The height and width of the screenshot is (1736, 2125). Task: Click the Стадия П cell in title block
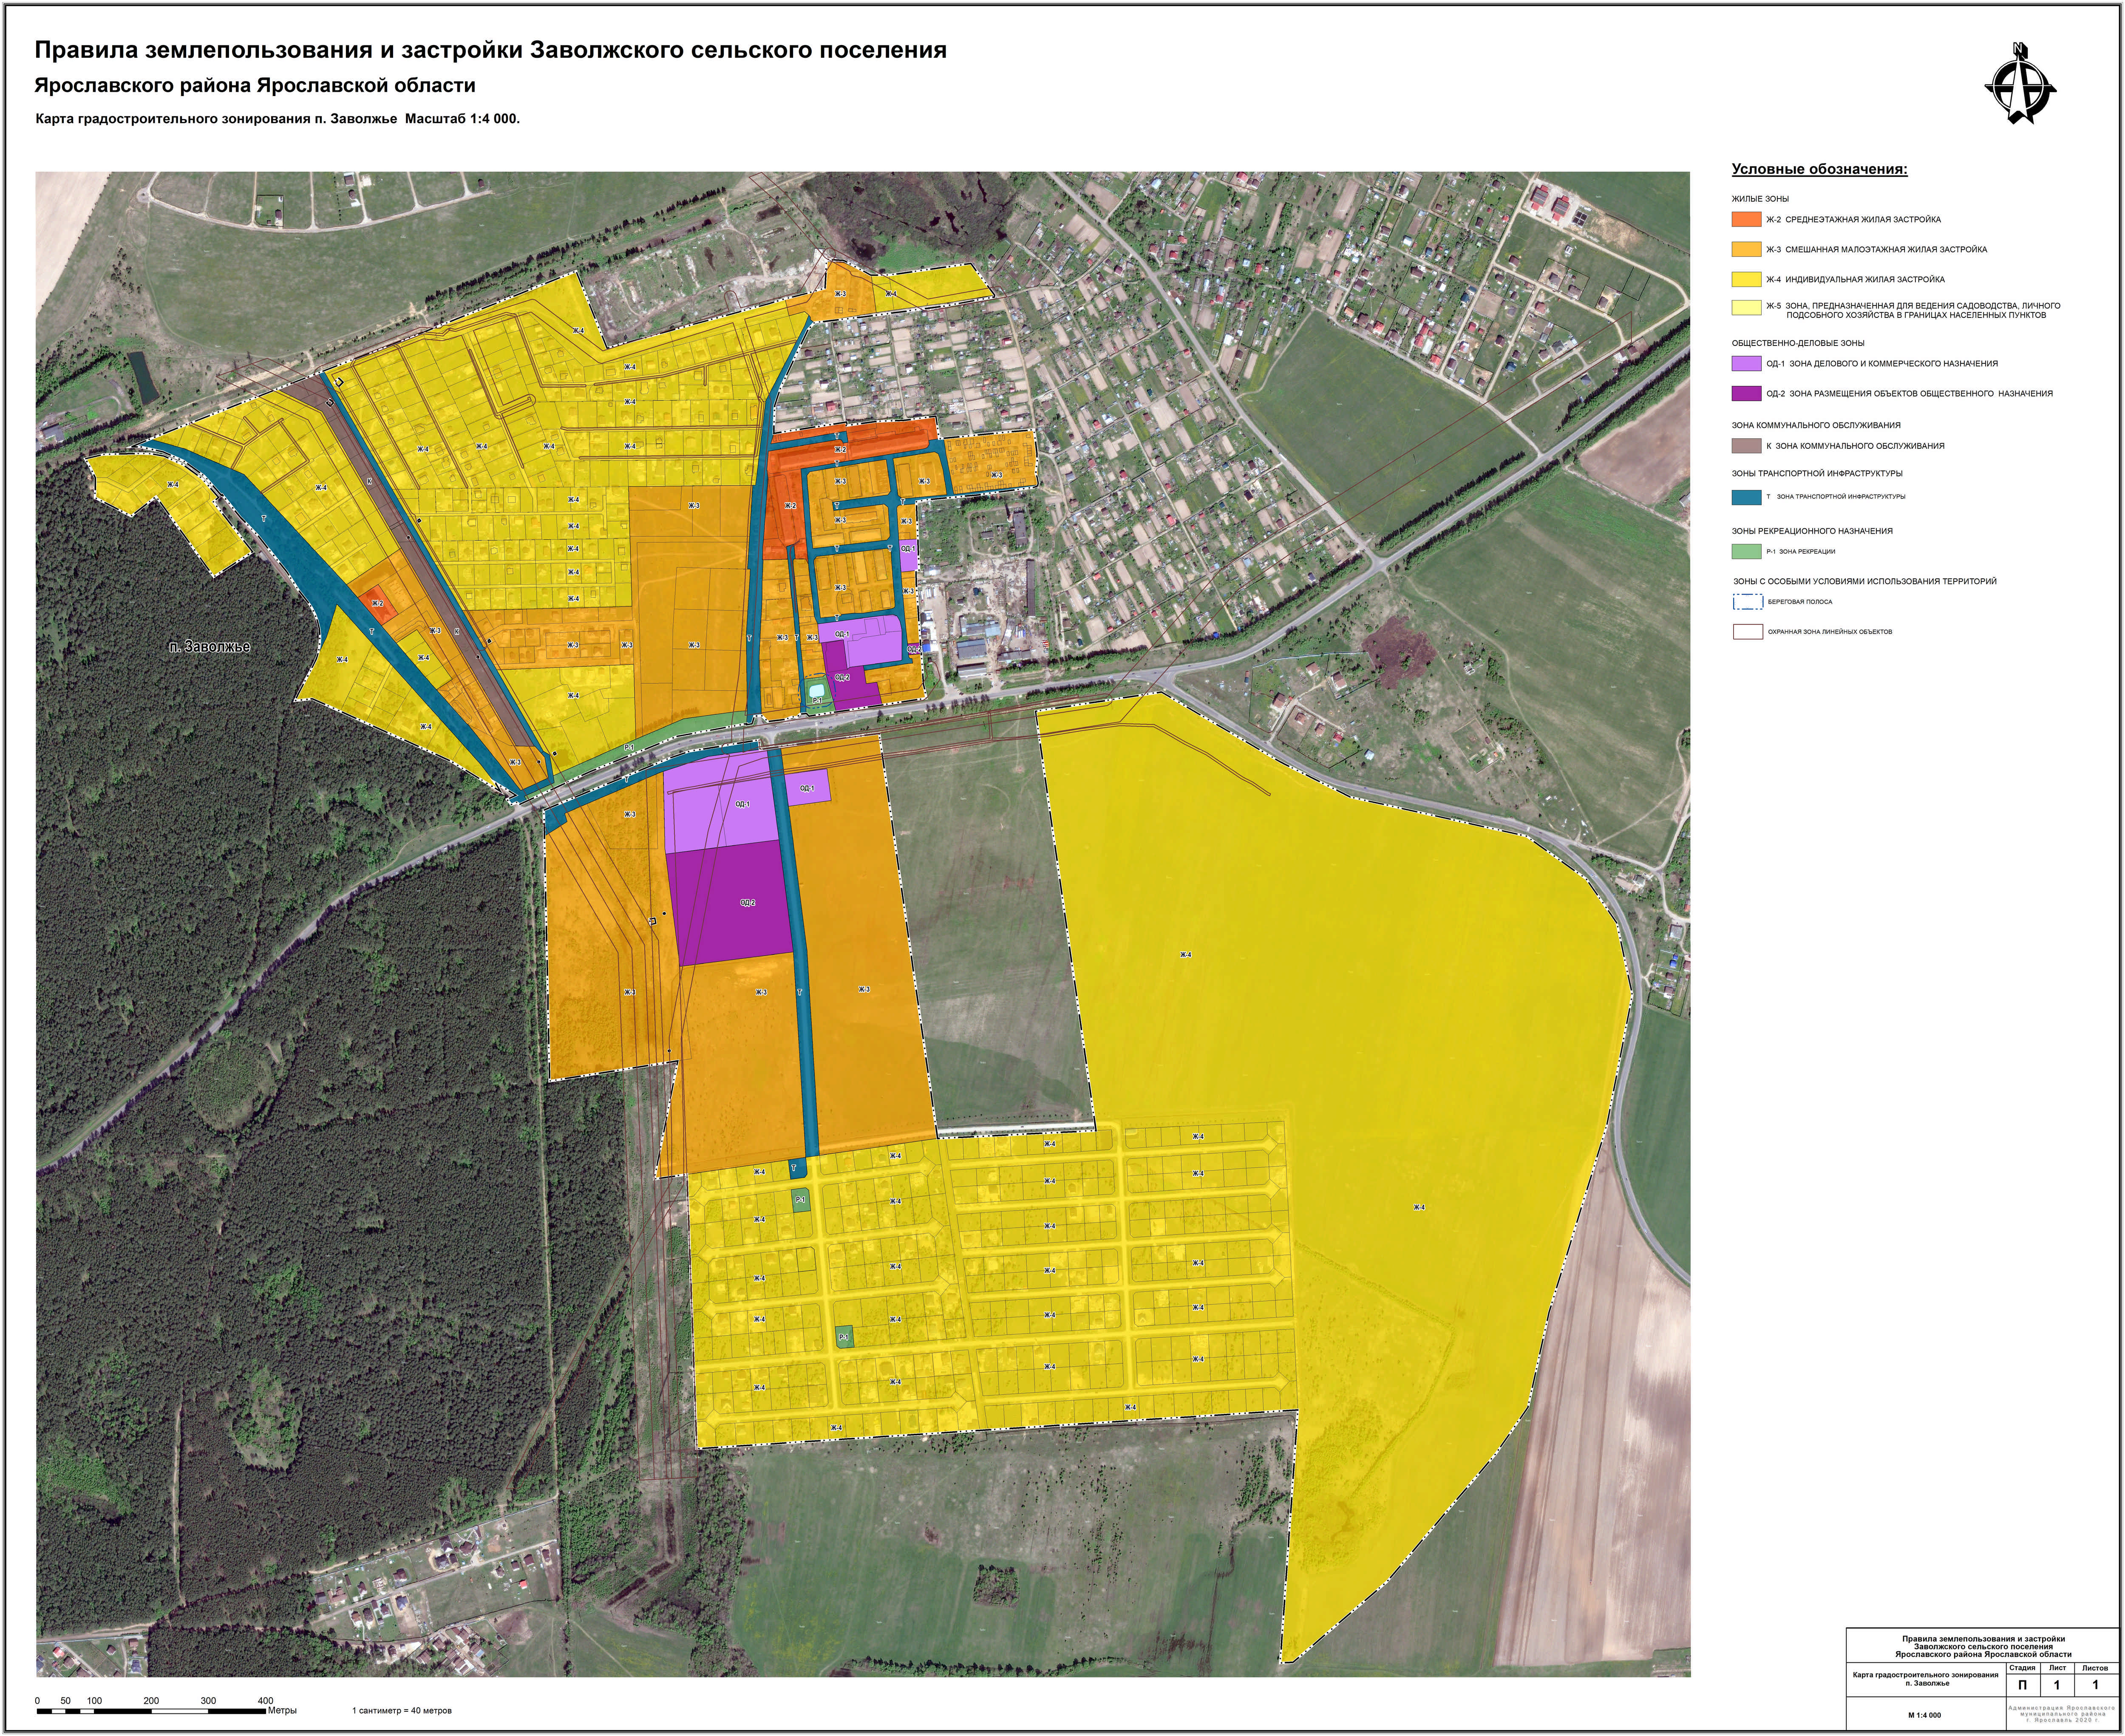click(2022, 1685)
